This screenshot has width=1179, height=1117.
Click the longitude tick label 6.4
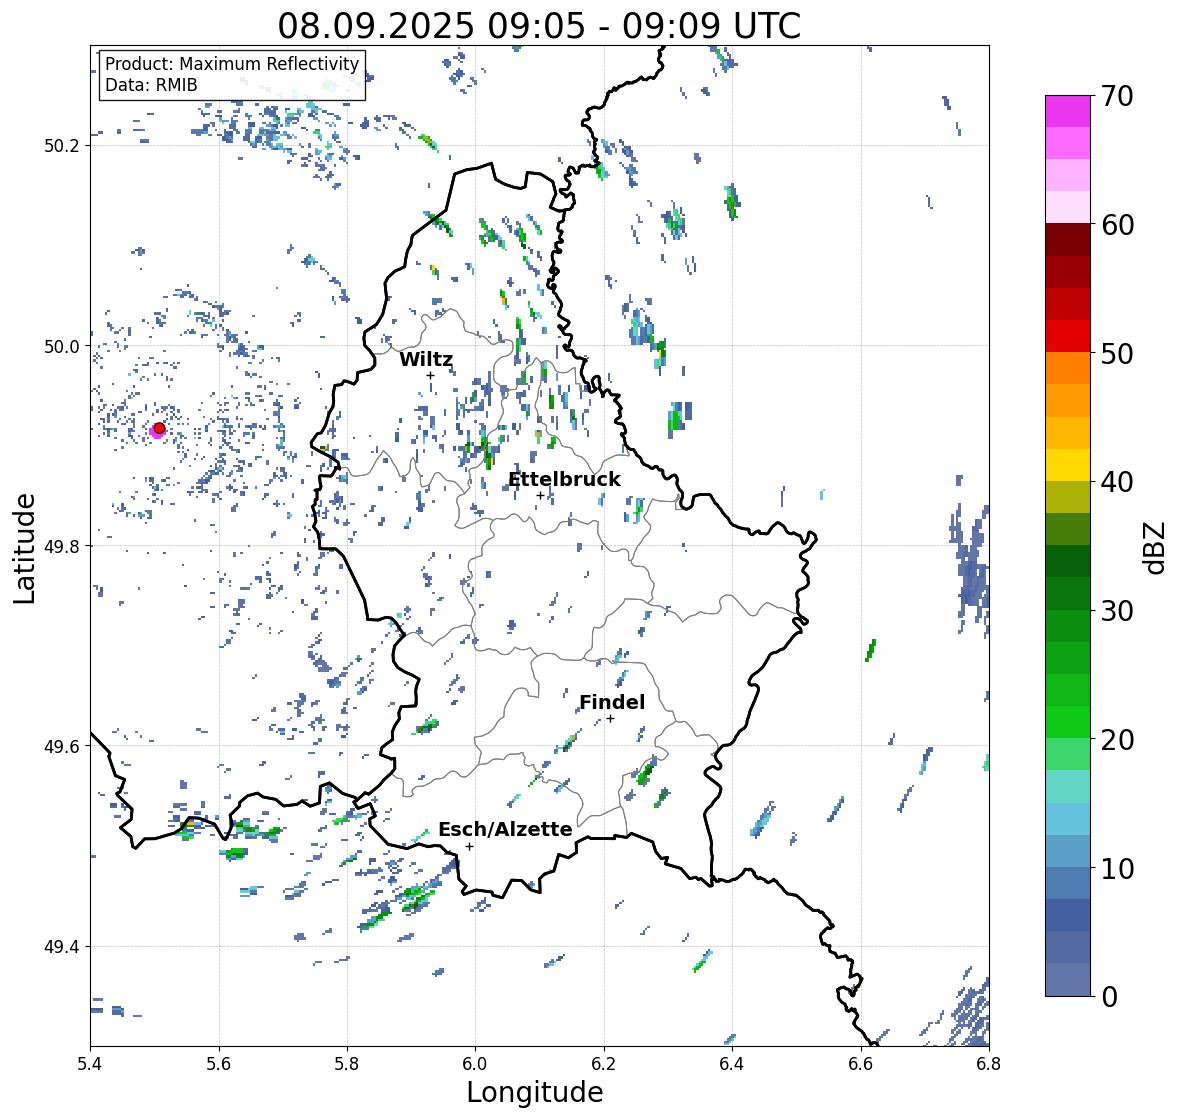point(732,1063)
